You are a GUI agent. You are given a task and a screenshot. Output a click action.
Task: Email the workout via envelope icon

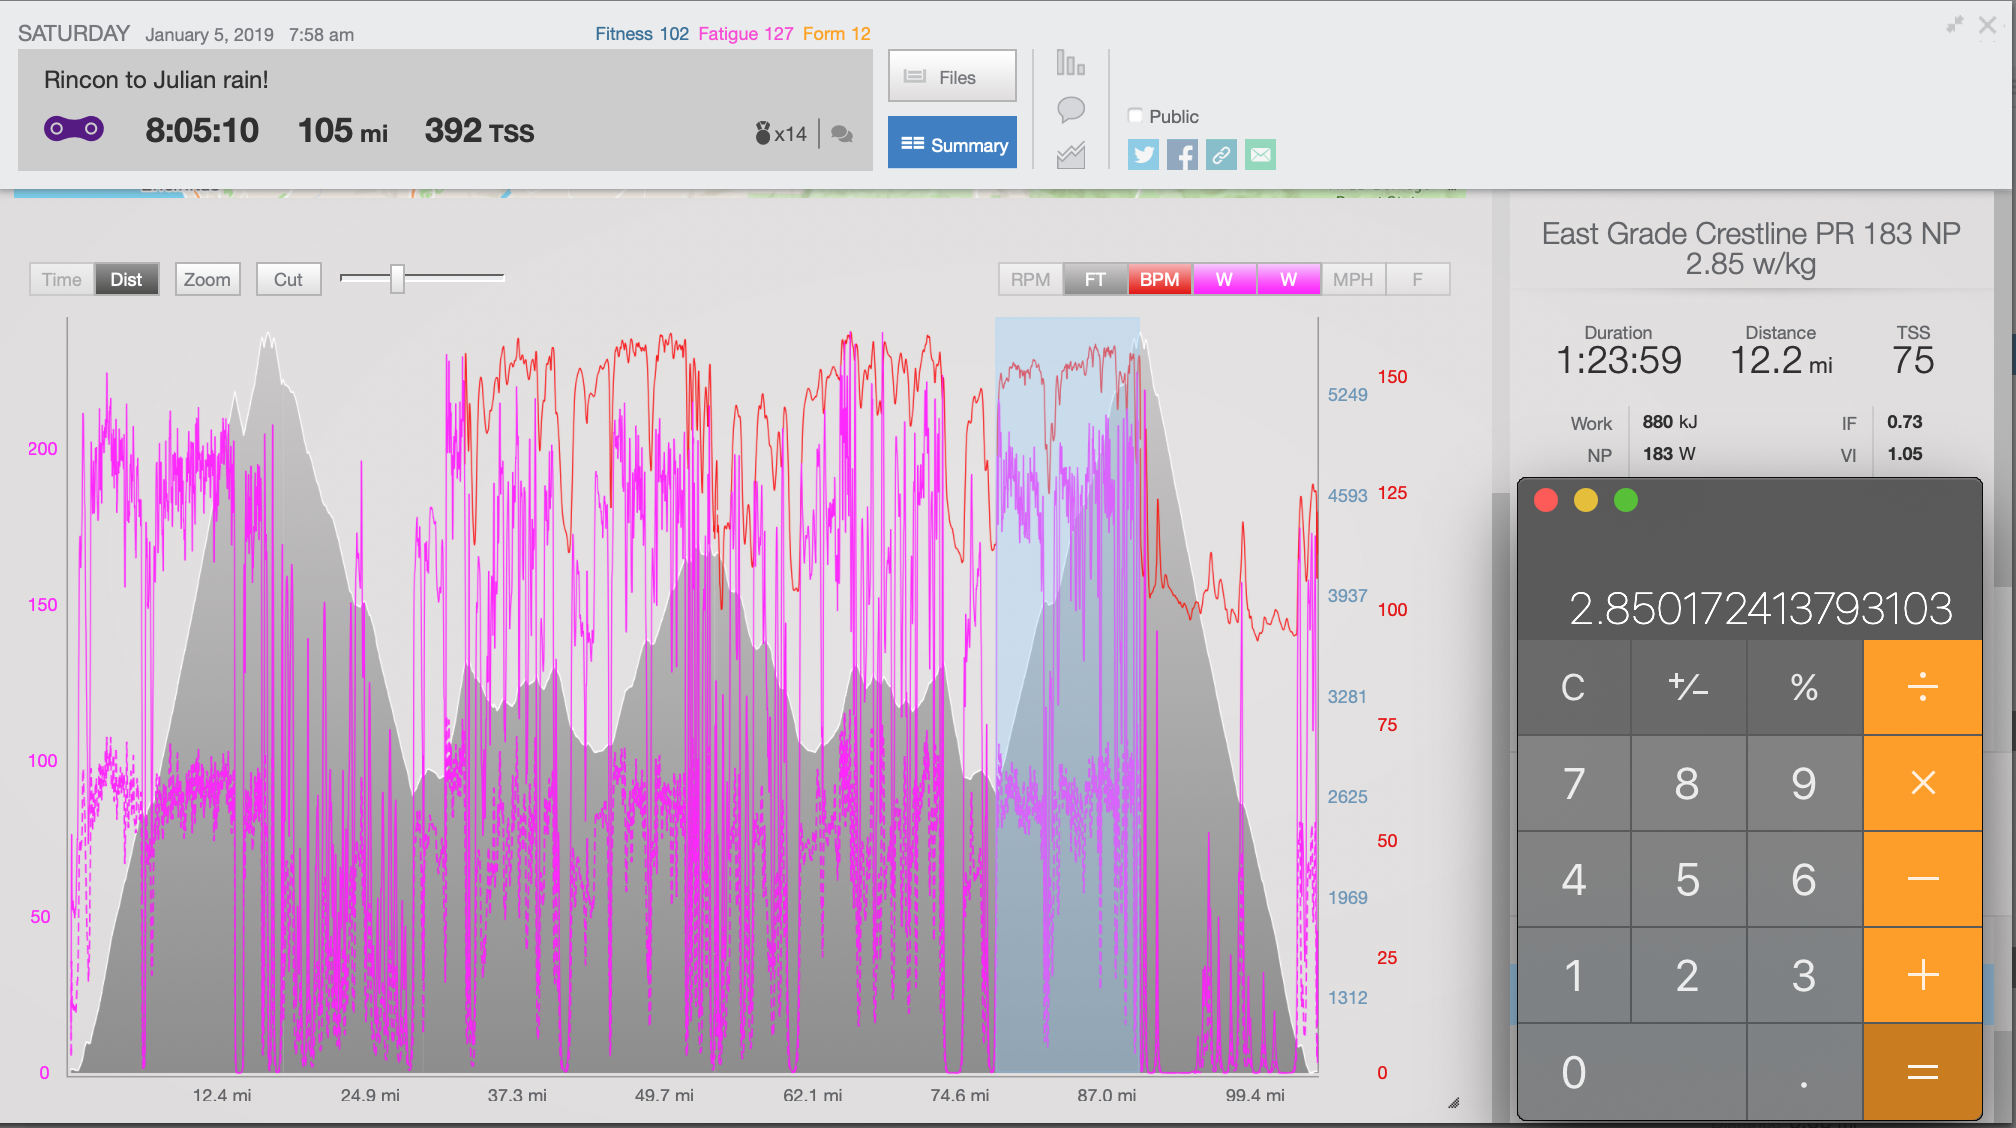coord(1260,155)
